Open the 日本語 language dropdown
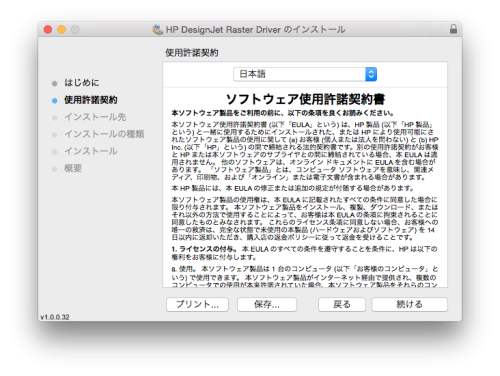The height and width of the screenshot is (376, 500). pyautogui.click(x=305, y=74)
